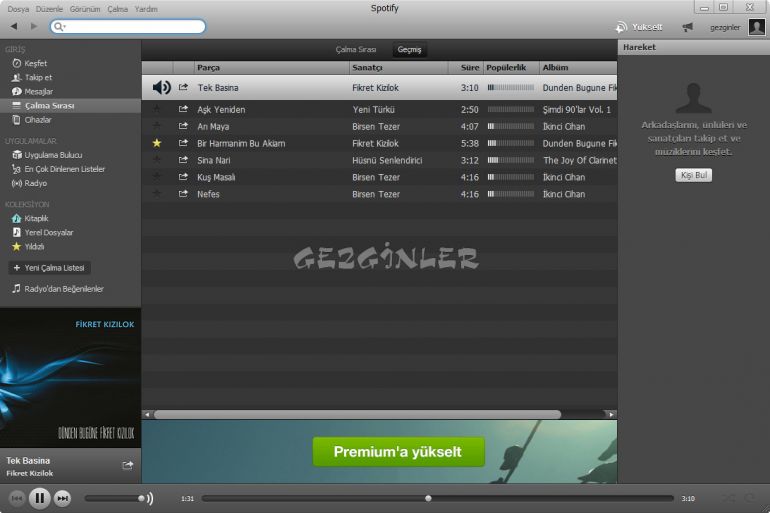Open the gezginler user profile
This screenshot has height=513, width=770.
(x=737, y=27)
